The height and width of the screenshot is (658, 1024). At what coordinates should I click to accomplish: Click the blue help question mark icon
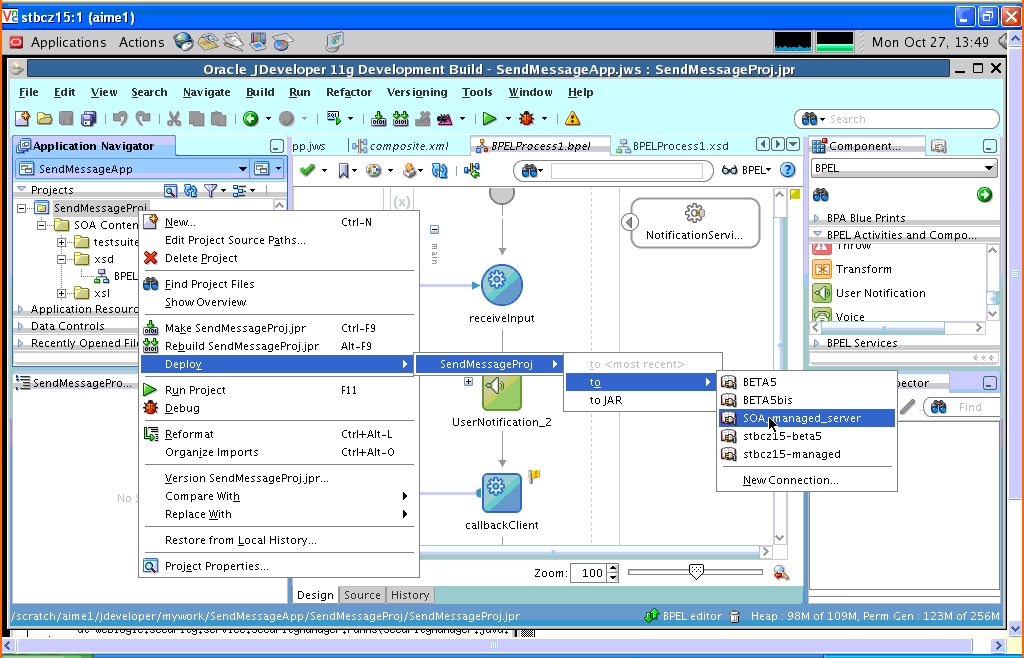[788, 170]
